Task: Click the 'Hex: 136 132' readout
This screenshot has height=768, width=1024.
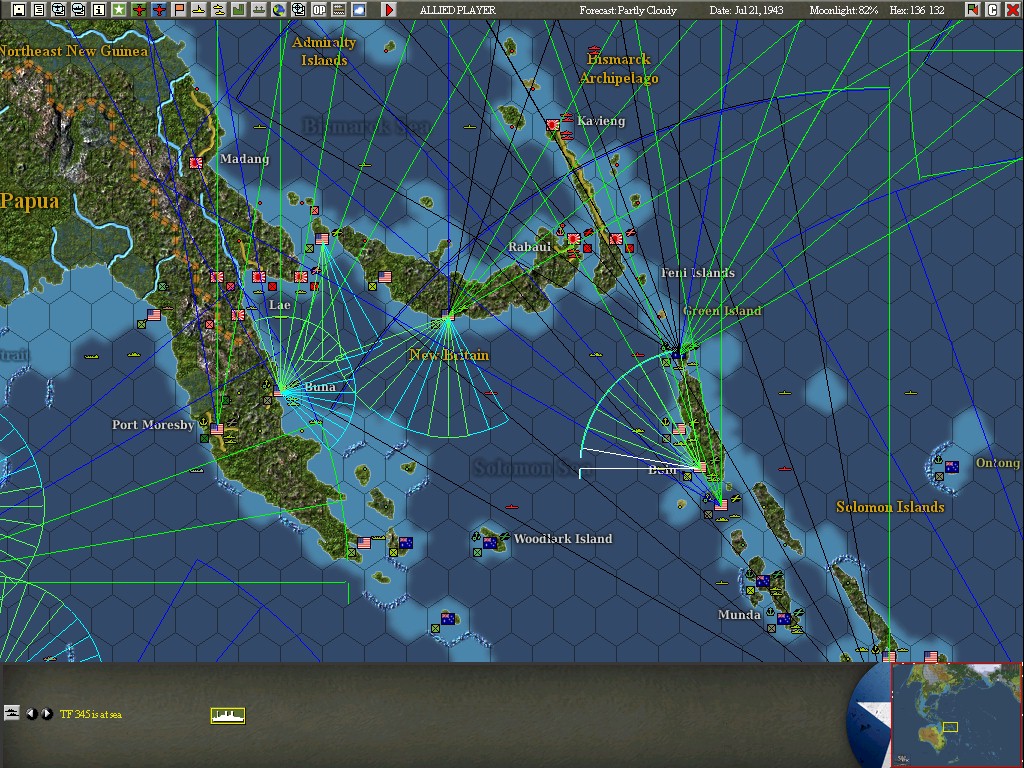Action: 917,10
